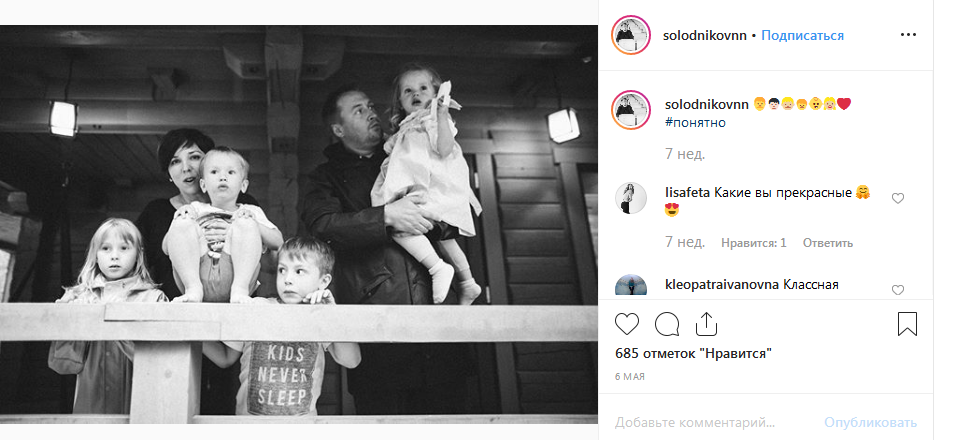The height and width of the screenshot is (440, 960).
Task: Save post with bookmark icon
Action: point(907,324)
